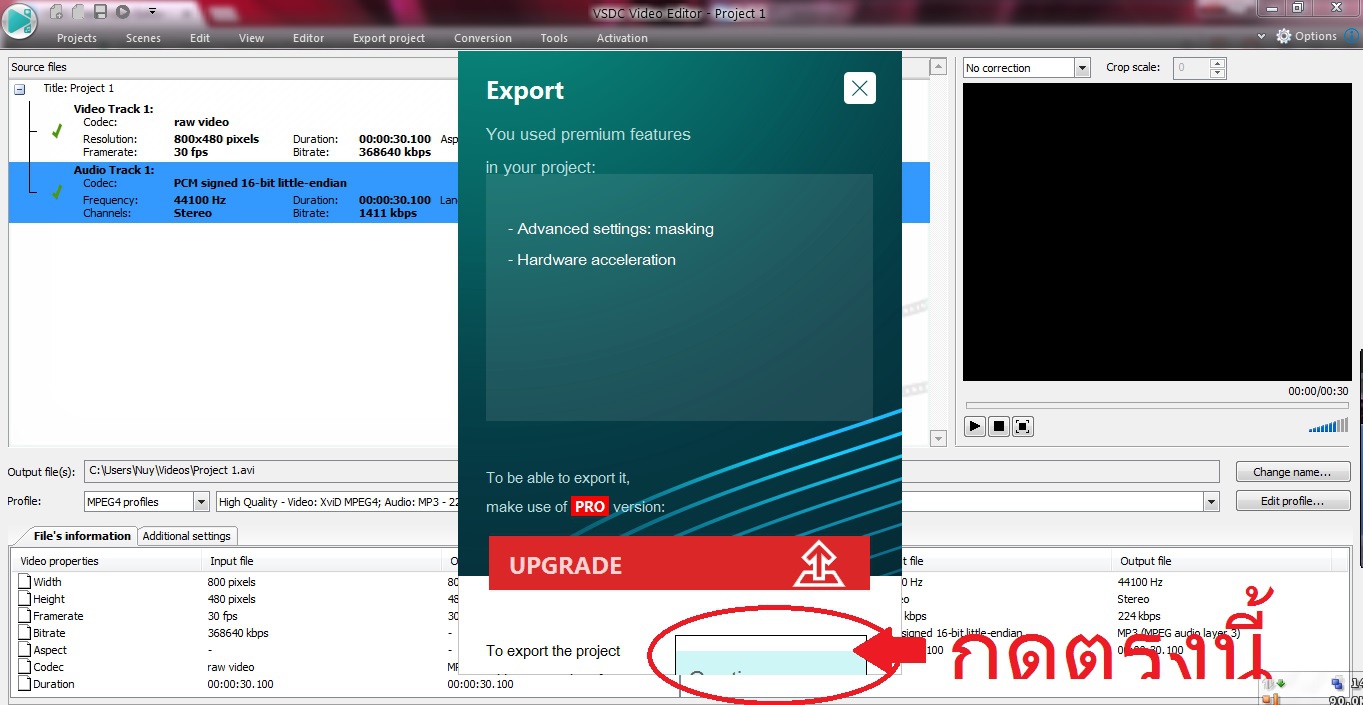The height and width of the screenshot is (705, 1363).
Task: Click the Video properties column header
Action: [x=105, y=561]
